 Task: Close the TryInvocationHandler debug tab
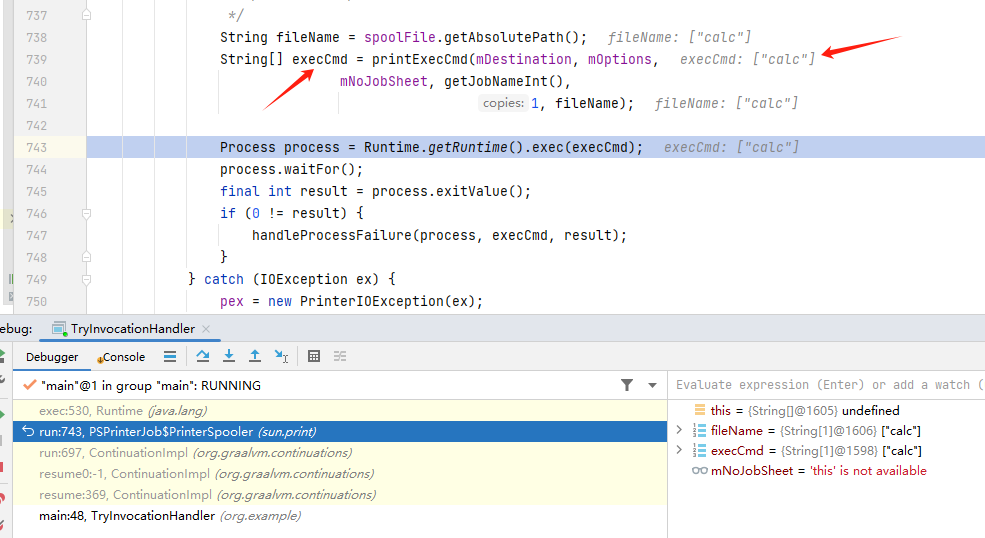(206, 329)
